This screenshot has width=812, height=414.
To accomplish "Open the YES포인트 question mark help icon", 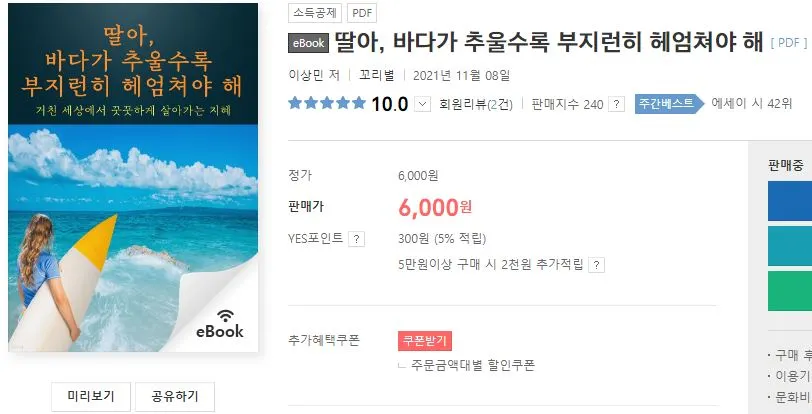I will click(356, 239).
